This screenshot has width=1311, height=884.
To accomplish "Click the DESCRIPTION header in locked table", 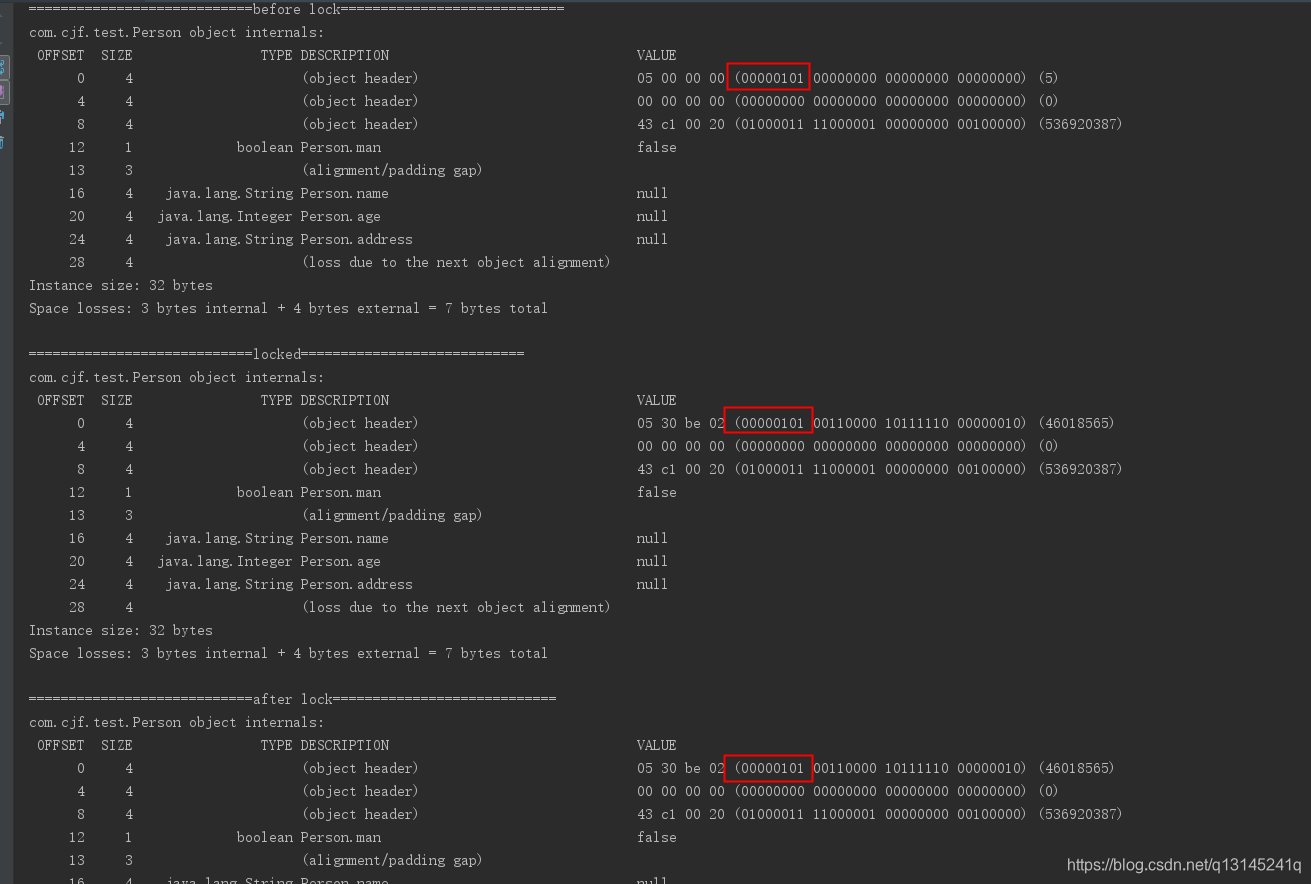I will (x=345, y=400).
